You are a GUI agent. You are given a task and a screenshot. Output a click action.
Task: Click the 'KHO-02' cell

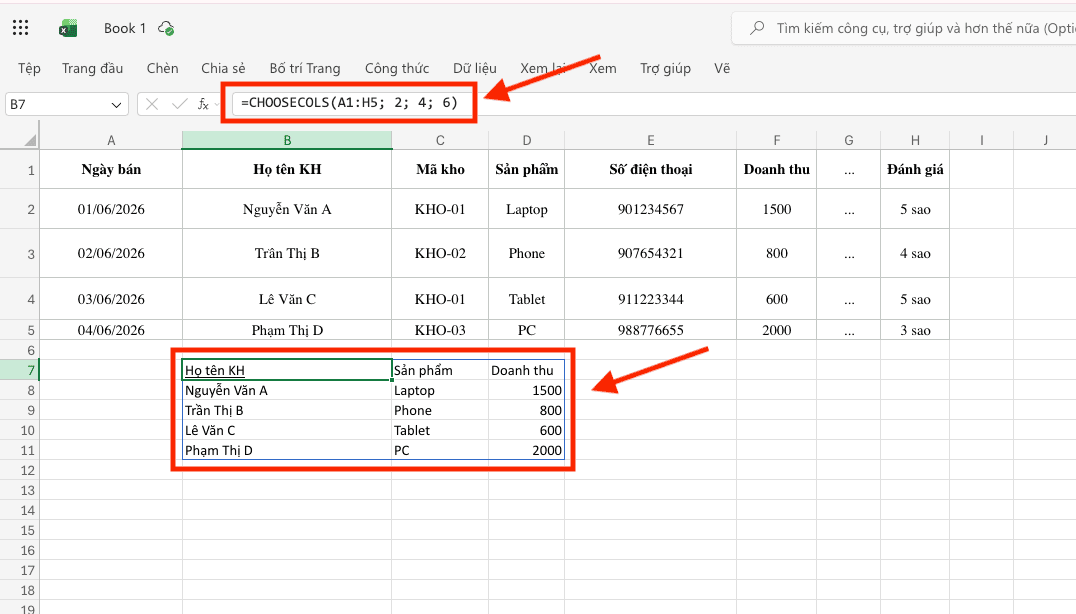pos(440,253)
